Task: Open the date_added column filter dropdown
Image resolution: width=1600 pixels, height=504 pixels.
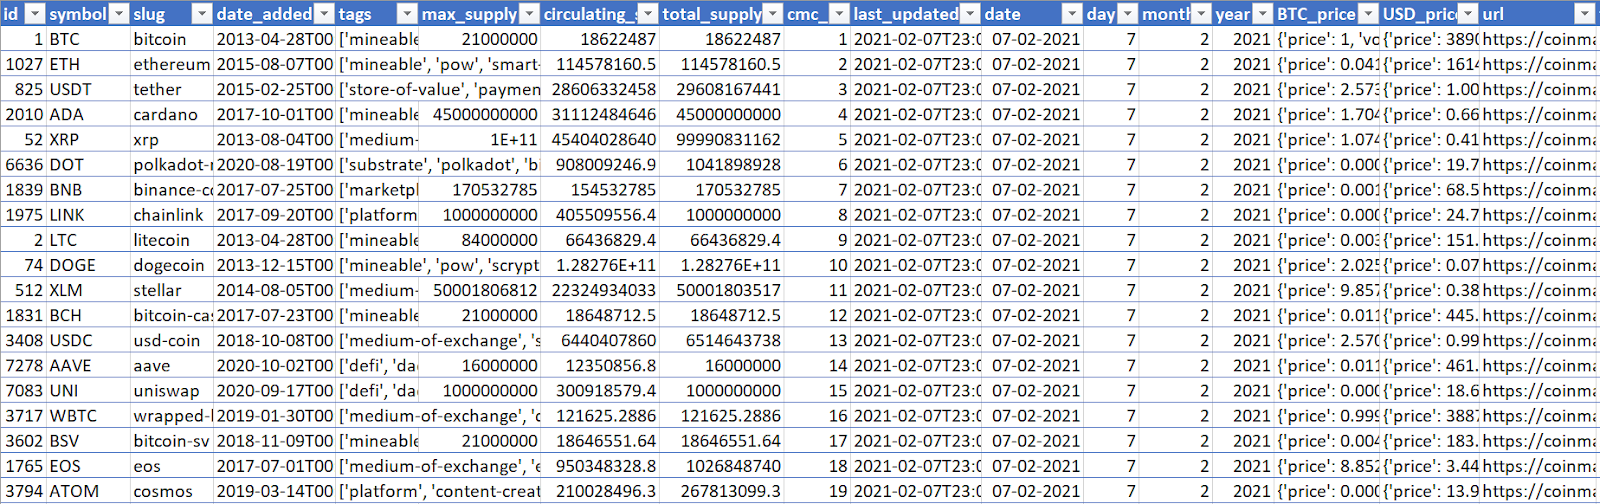Action: pos(324,14)
